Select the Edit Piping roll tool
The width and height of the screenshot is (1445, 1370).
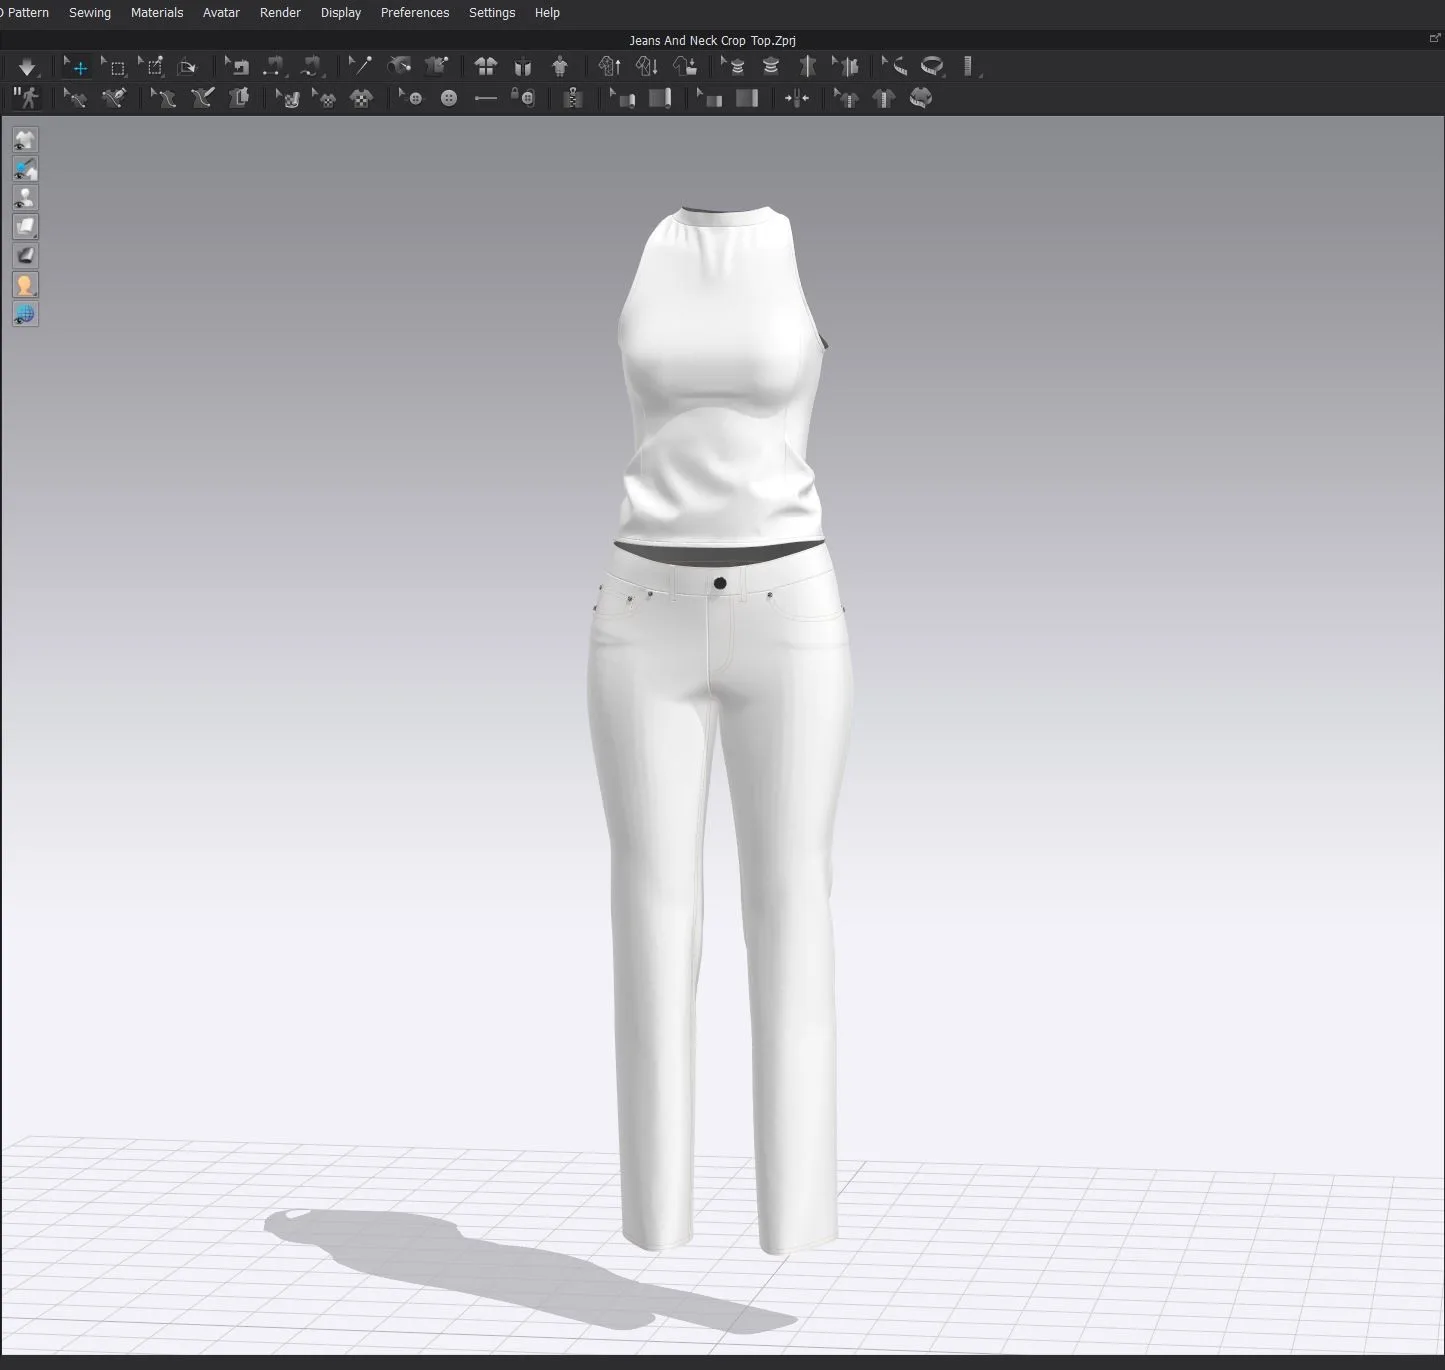622,98
